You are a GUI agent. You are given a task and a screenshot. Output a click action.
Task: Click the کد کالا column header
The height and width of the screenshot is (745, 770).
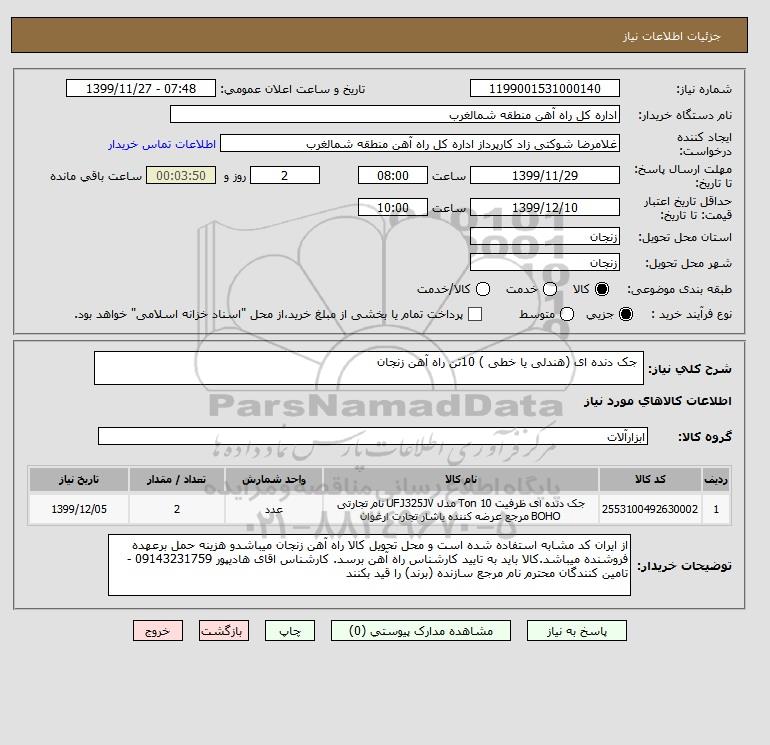pyautogui.click(x=650, y=480)
